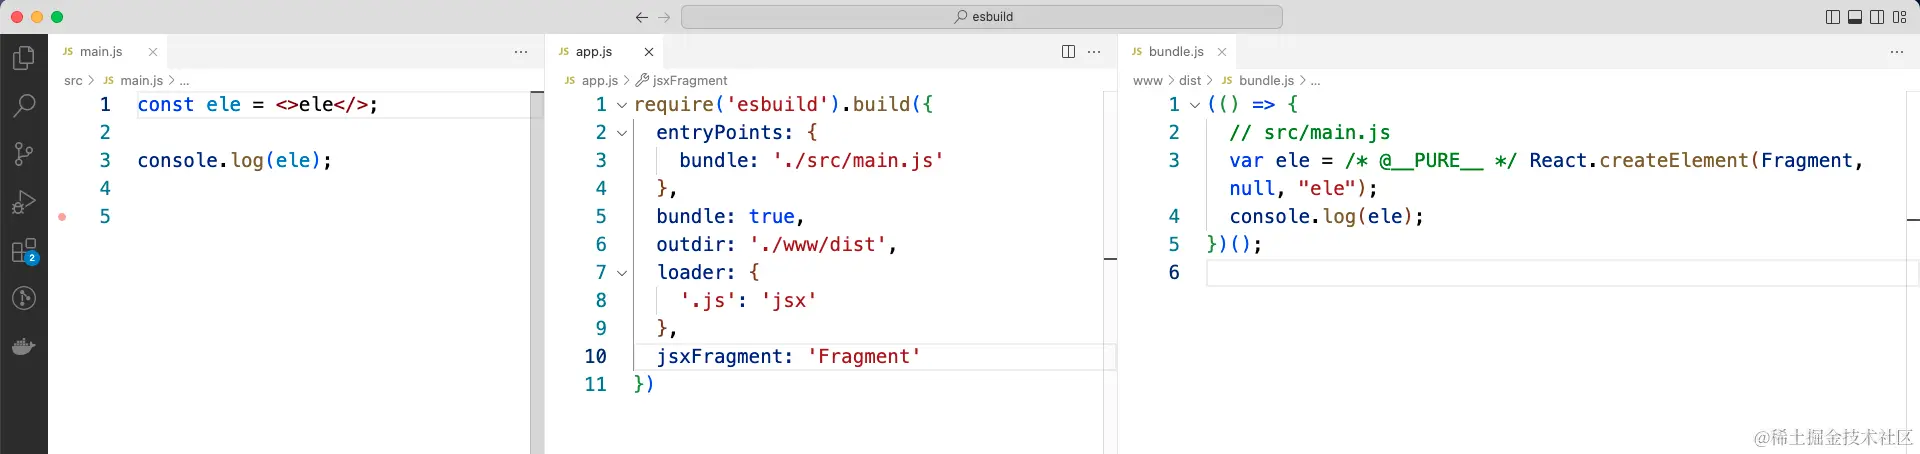Click the app.js editor overview ruler
This screenshot has height=454, width=1920.
click(x=1110, y=272)
